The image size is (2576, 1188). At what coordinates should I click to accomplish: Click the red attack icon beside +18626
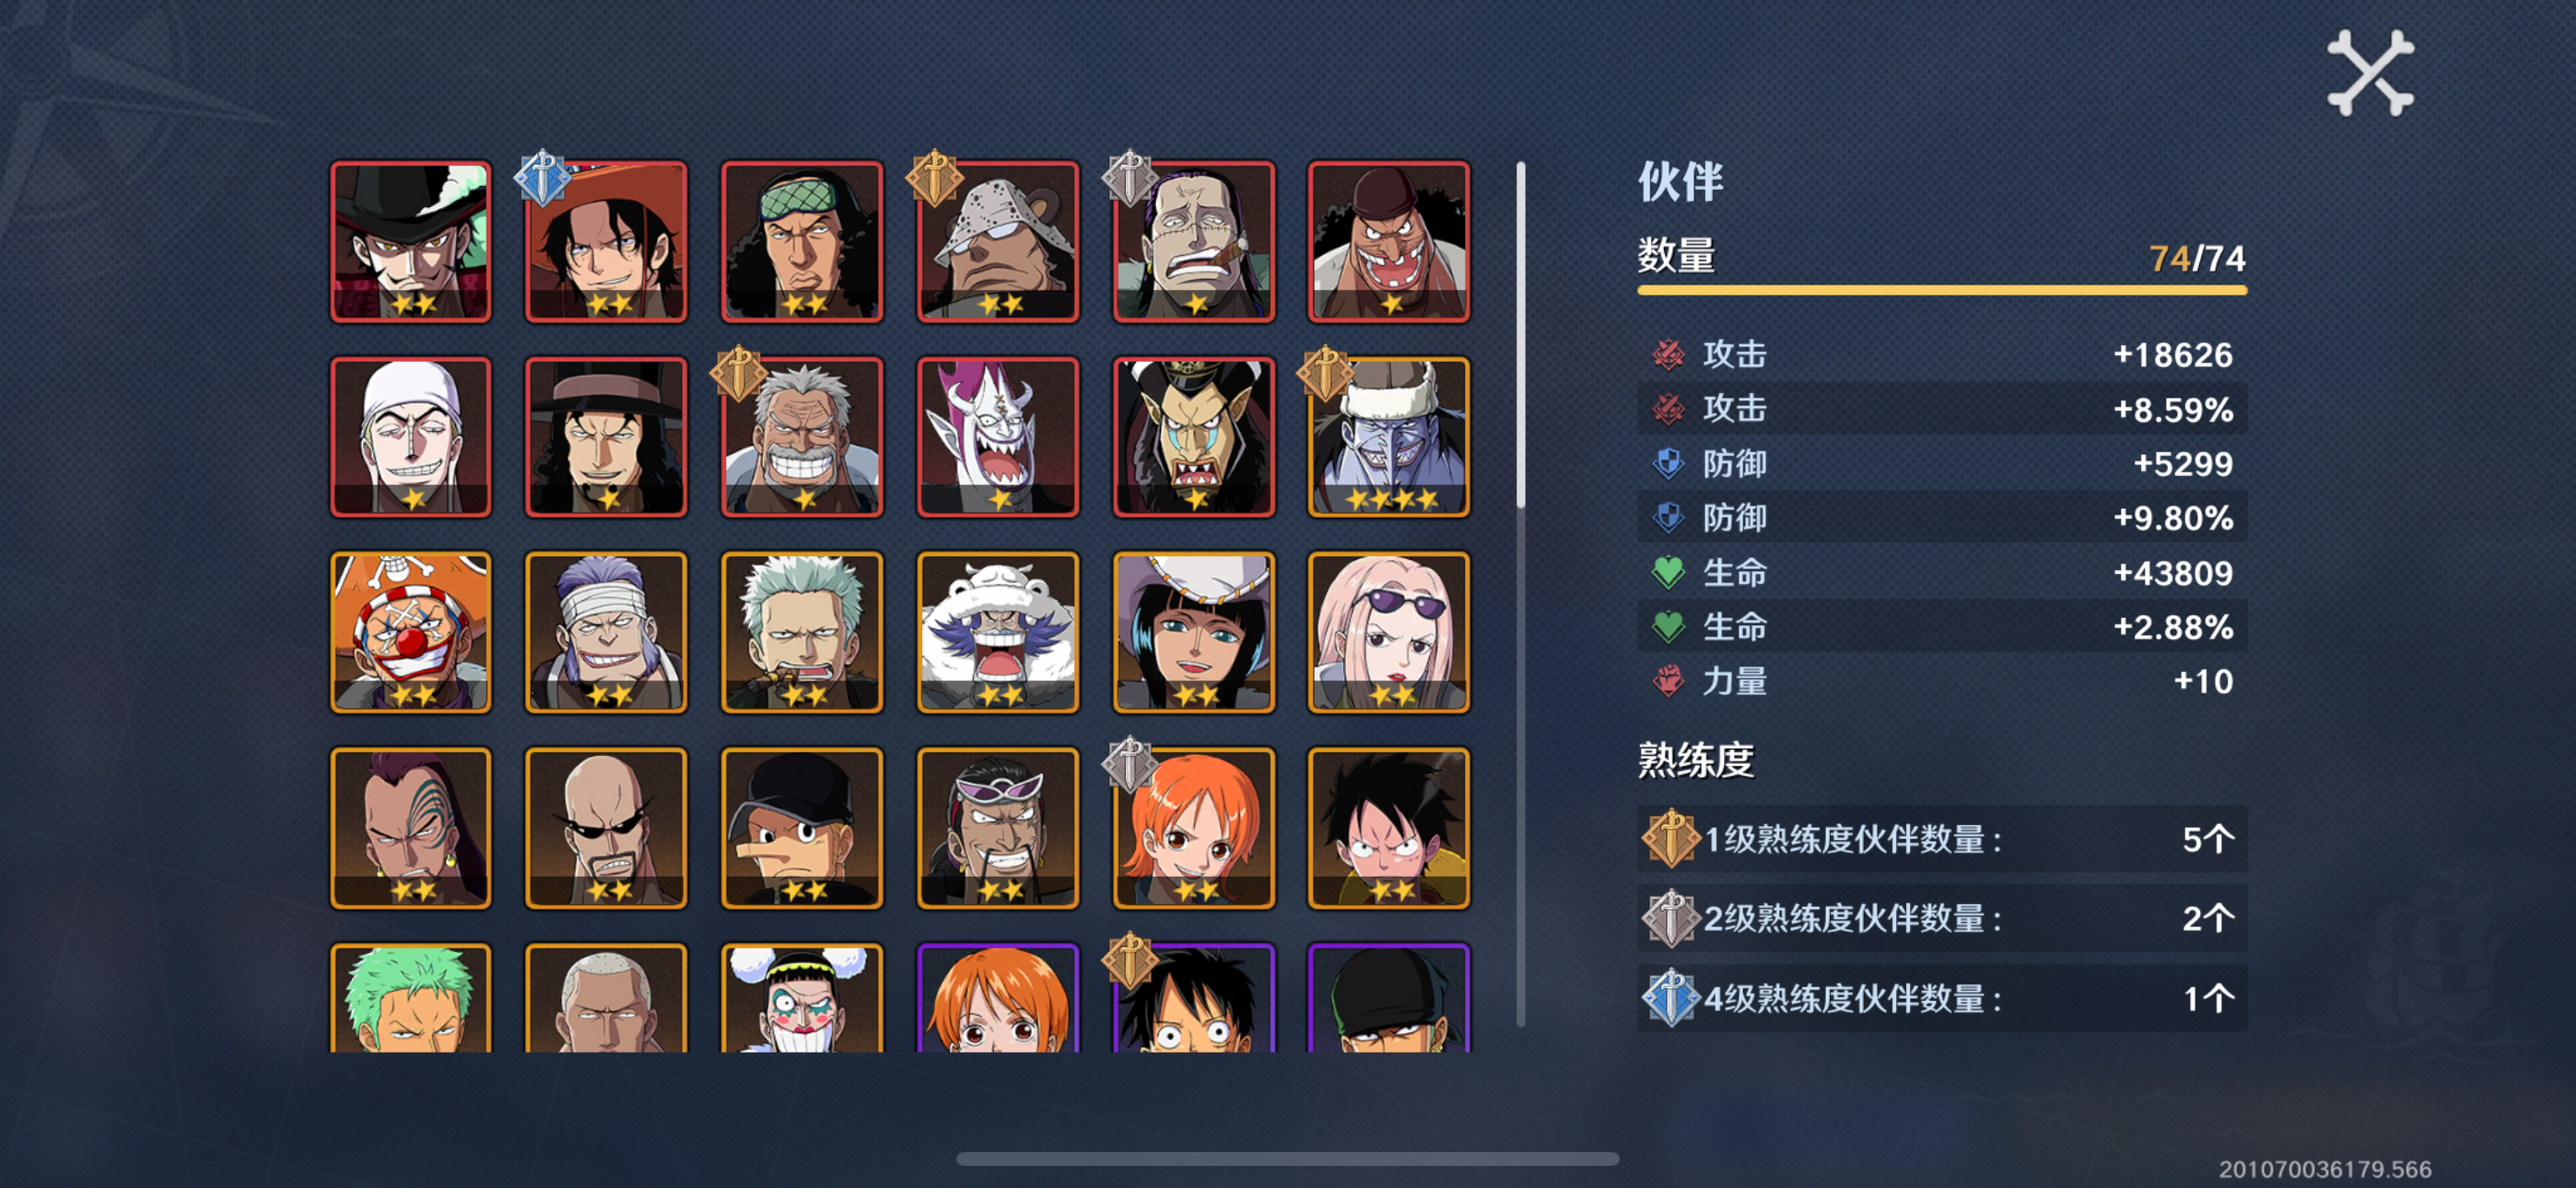[x=1667, y=354]
